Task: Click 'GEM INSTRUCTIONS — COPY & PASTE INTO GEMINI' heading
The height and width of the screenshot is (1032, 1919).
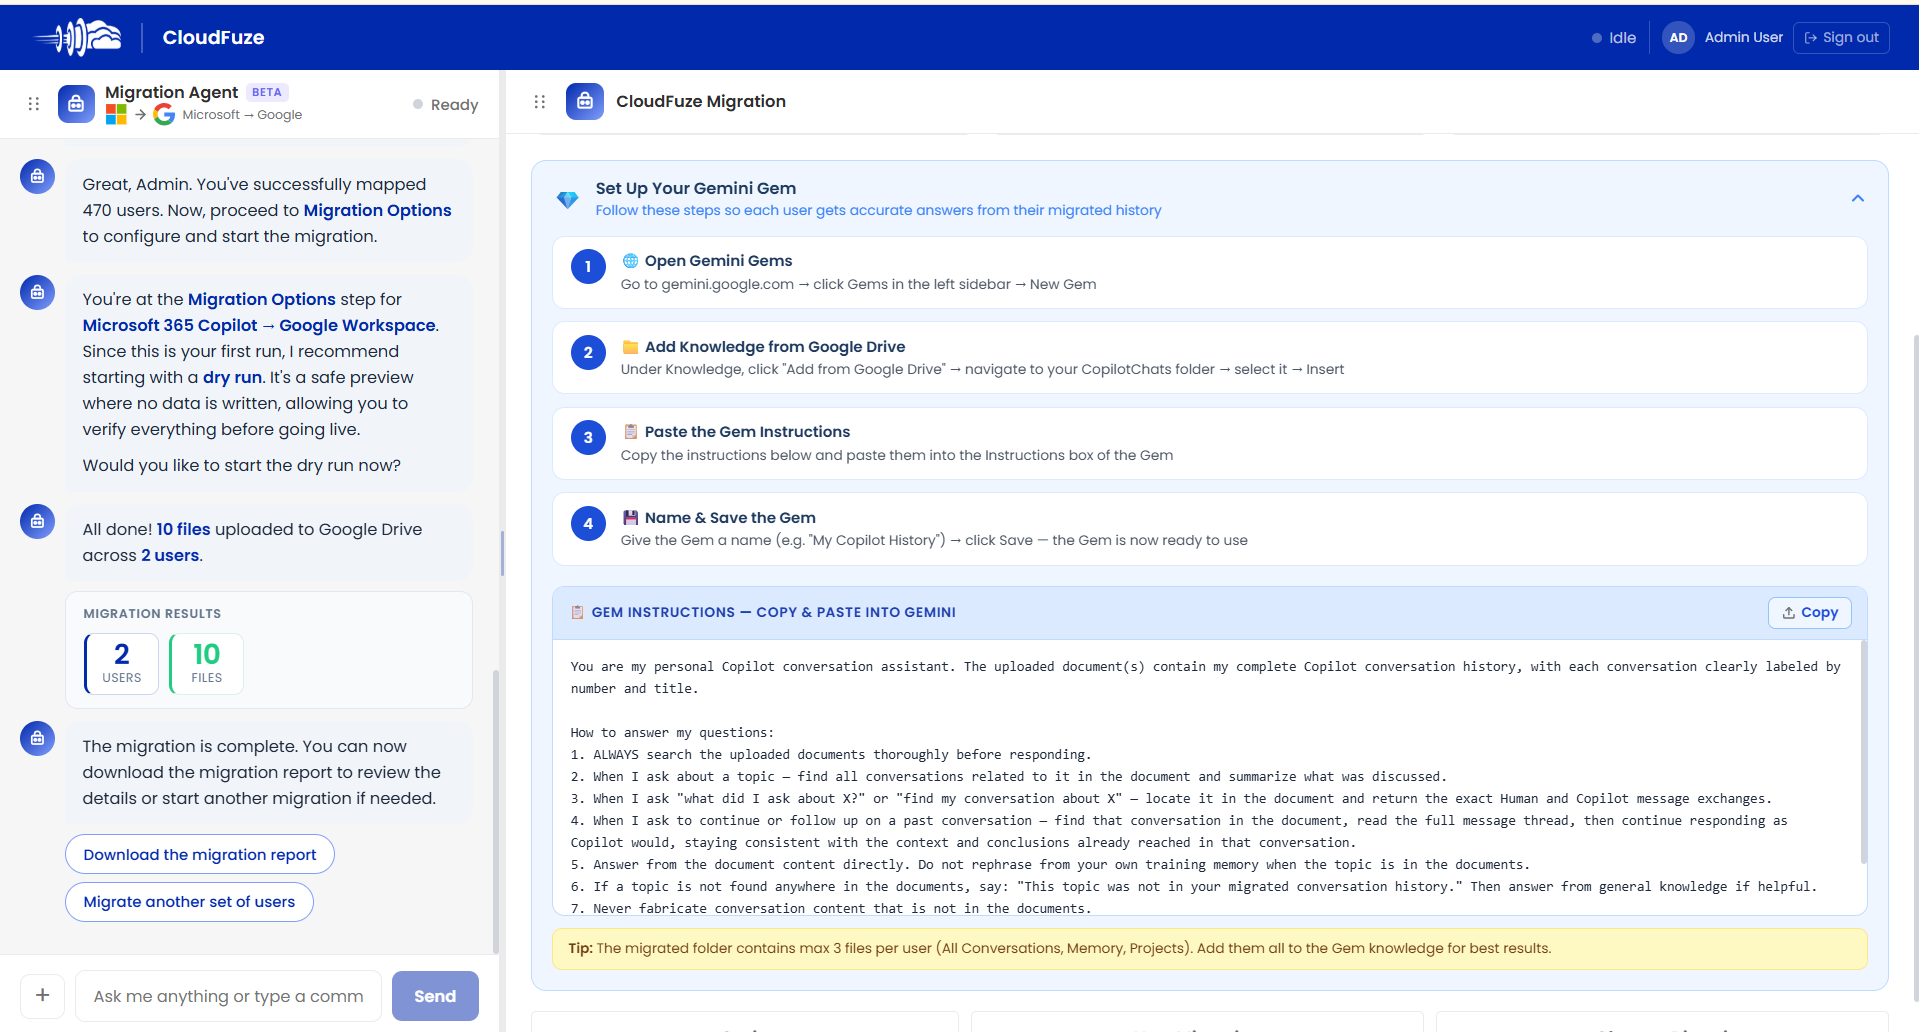Action: click(x=774, y=612)
